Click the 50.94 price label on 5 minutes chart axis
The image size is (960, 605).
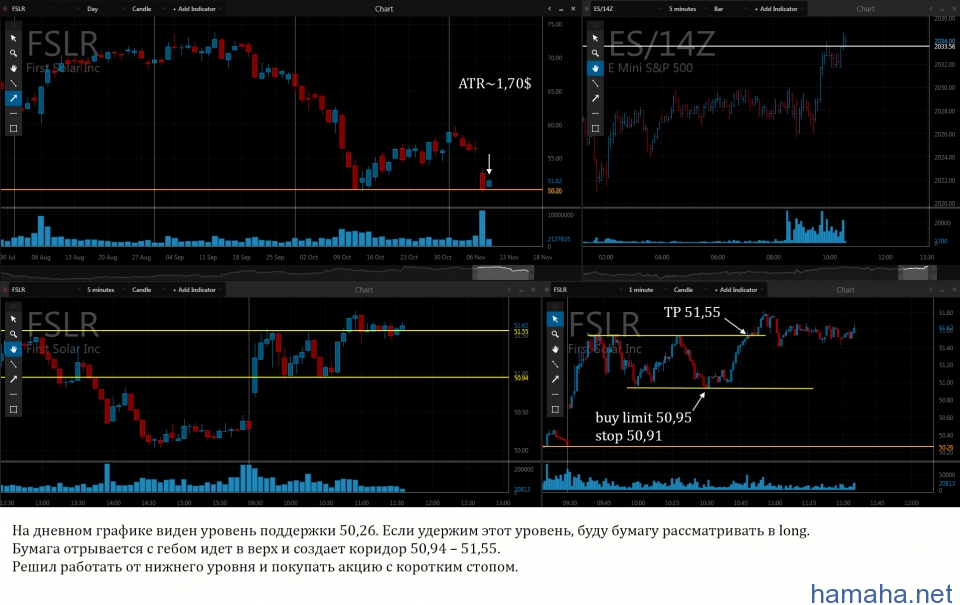tap(521, 378)
